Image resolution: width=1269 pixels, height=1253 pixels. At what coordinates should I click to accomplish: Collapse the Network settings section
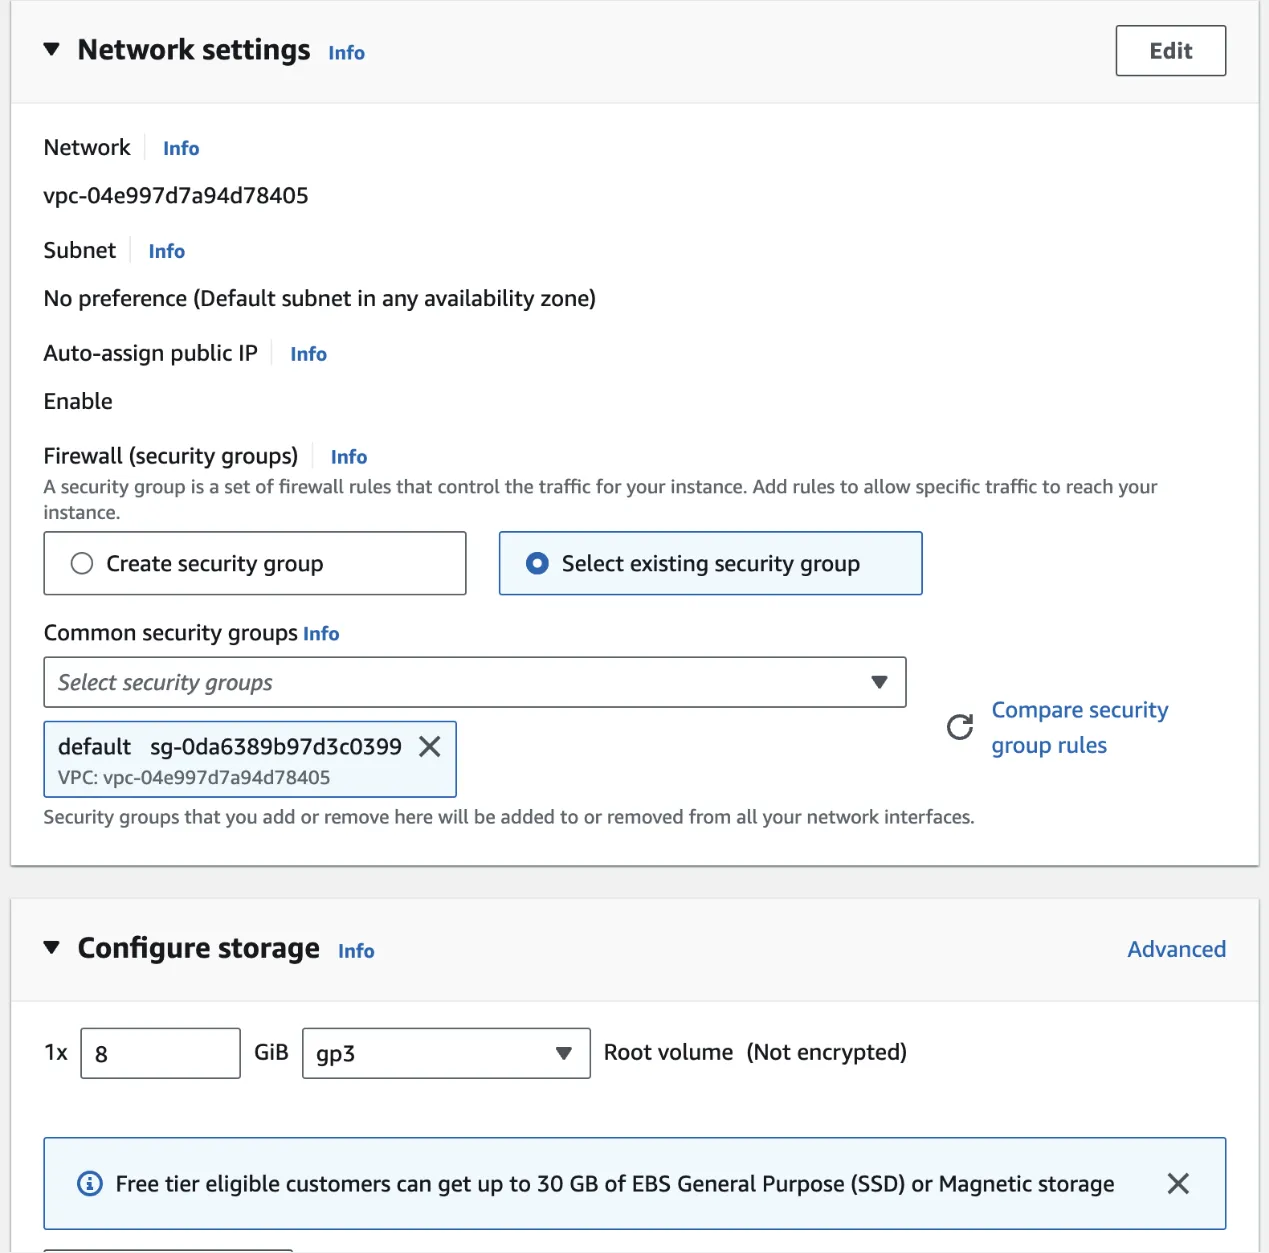[x=51, y=48]
